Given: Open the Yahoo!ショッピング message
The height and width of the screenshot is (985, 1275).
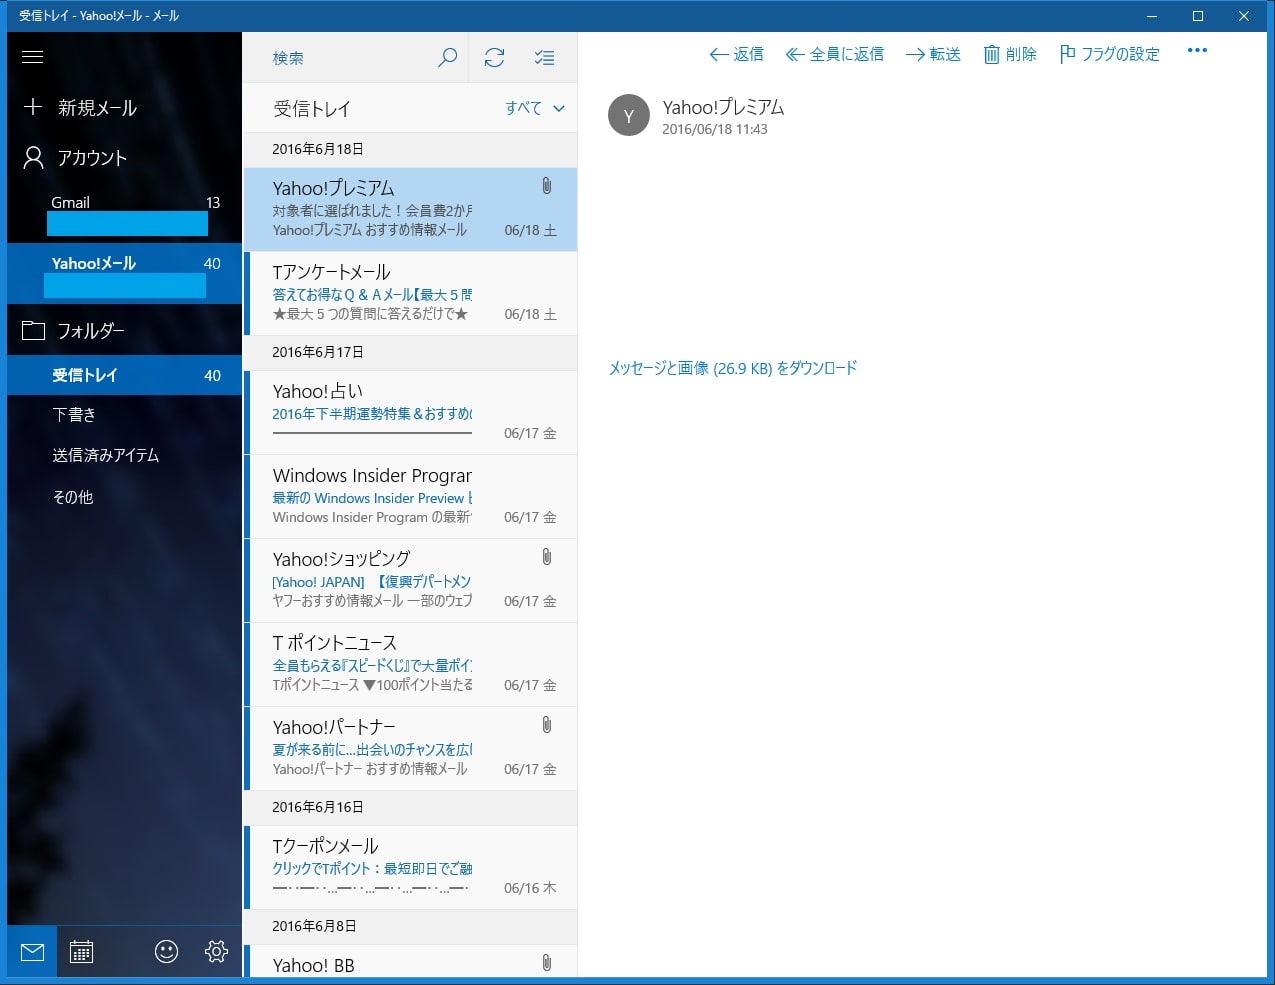Looking at the screenshot, I should (x=410, y=580).
